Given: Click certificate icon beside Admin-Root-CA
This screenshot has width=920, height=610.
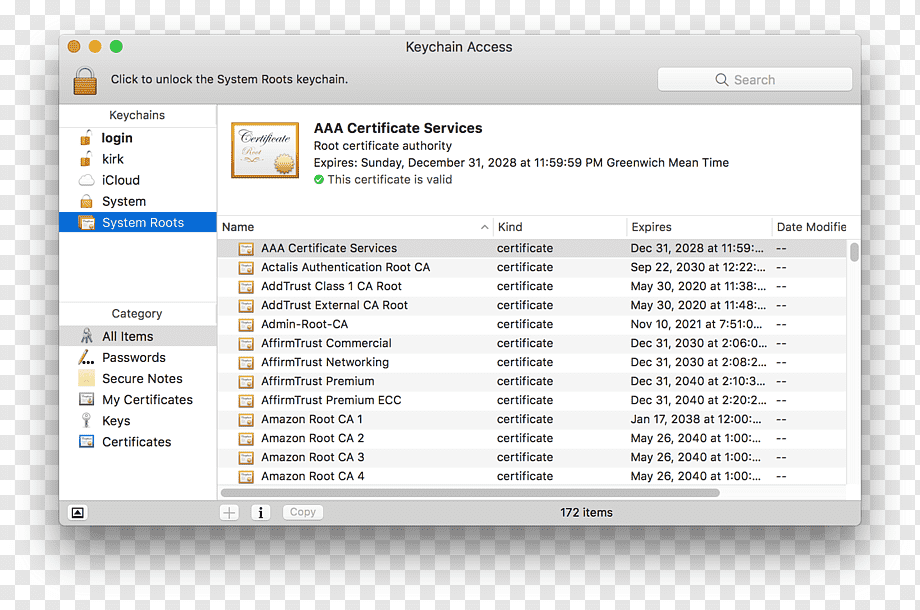Looking at the screenshot, I should (x=246, y=324).
